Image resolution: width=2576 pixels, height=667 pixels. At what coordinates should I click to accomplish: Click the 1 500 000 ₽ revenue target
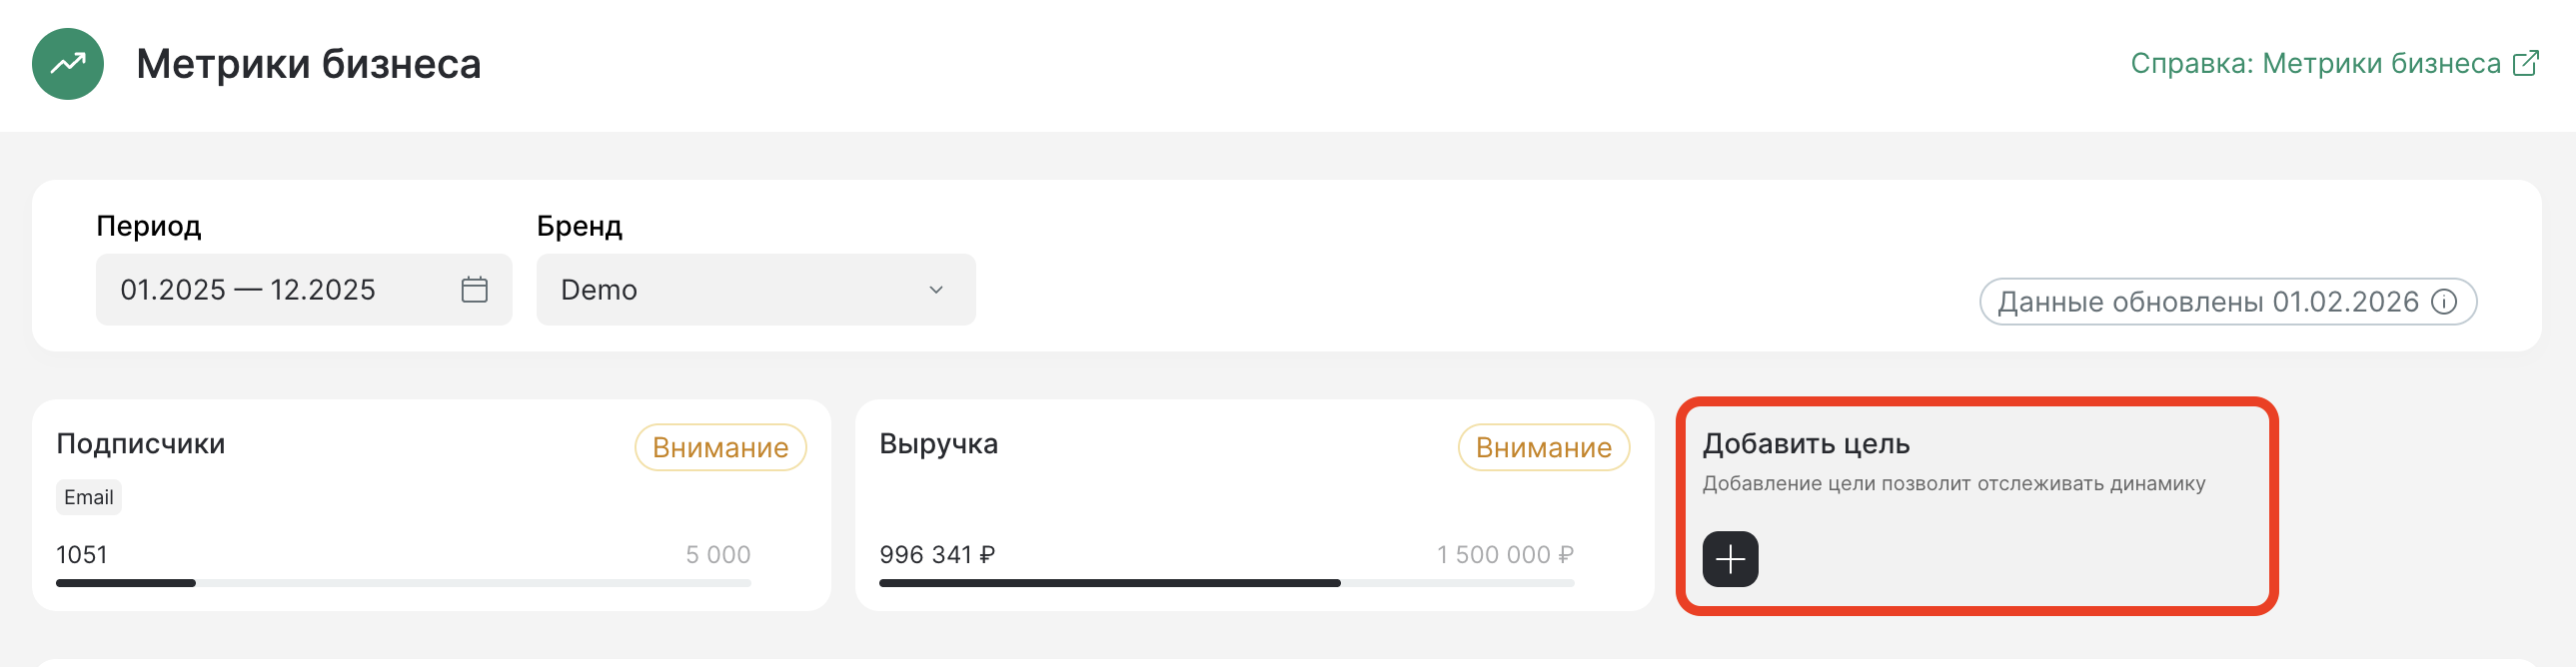pos(1504,555)
